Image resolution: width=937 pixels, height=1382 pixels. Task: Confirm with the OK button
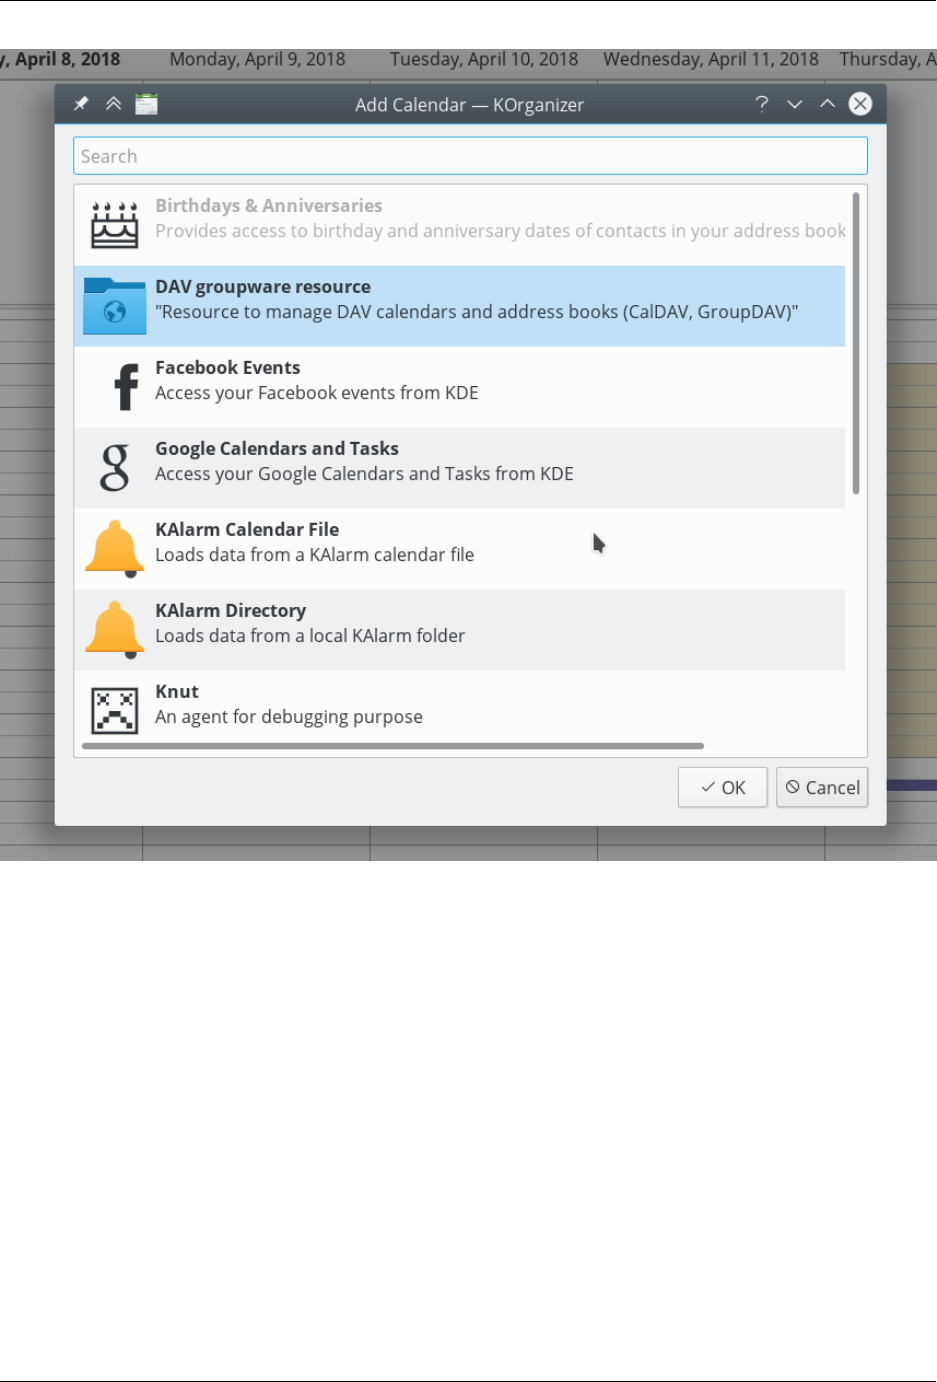click(722, 787)
